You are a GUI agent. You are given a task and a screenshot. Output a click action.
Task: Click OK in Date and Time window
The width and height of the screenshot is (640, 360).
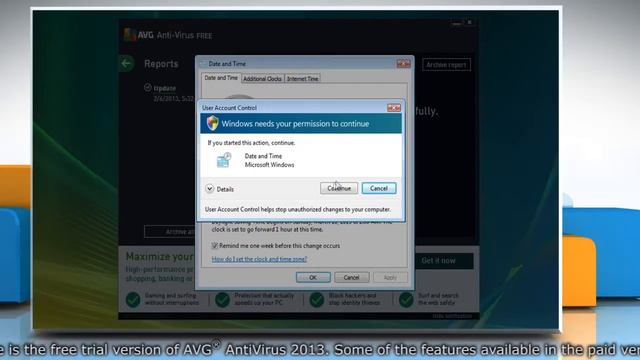point(313,278)
